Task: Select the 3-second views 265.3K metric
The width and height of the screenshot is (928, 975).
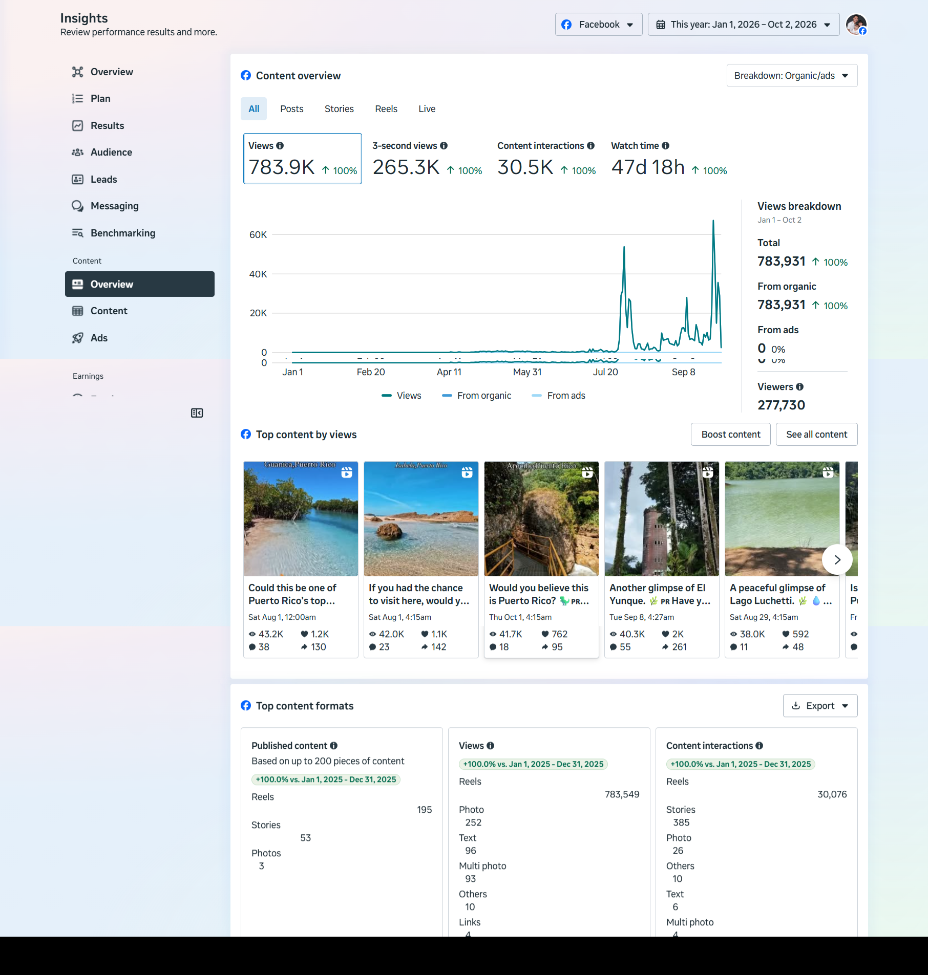Action: coord(427,159)
